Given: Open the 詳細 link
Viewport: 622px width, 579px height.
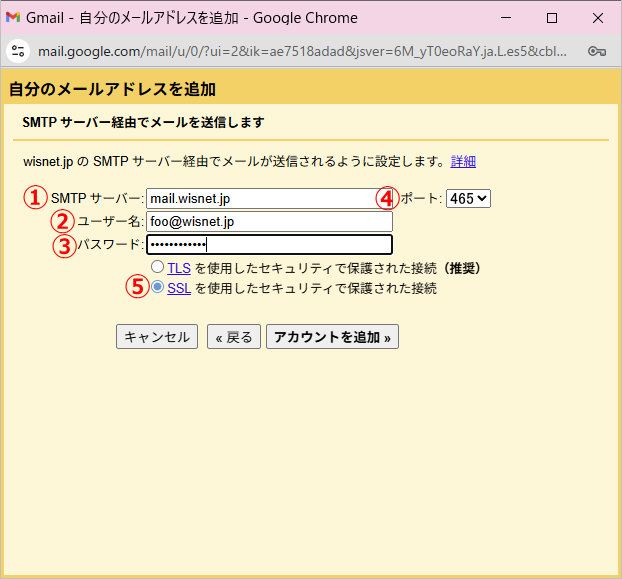Looking at the screenshot, I should [463, 161].
